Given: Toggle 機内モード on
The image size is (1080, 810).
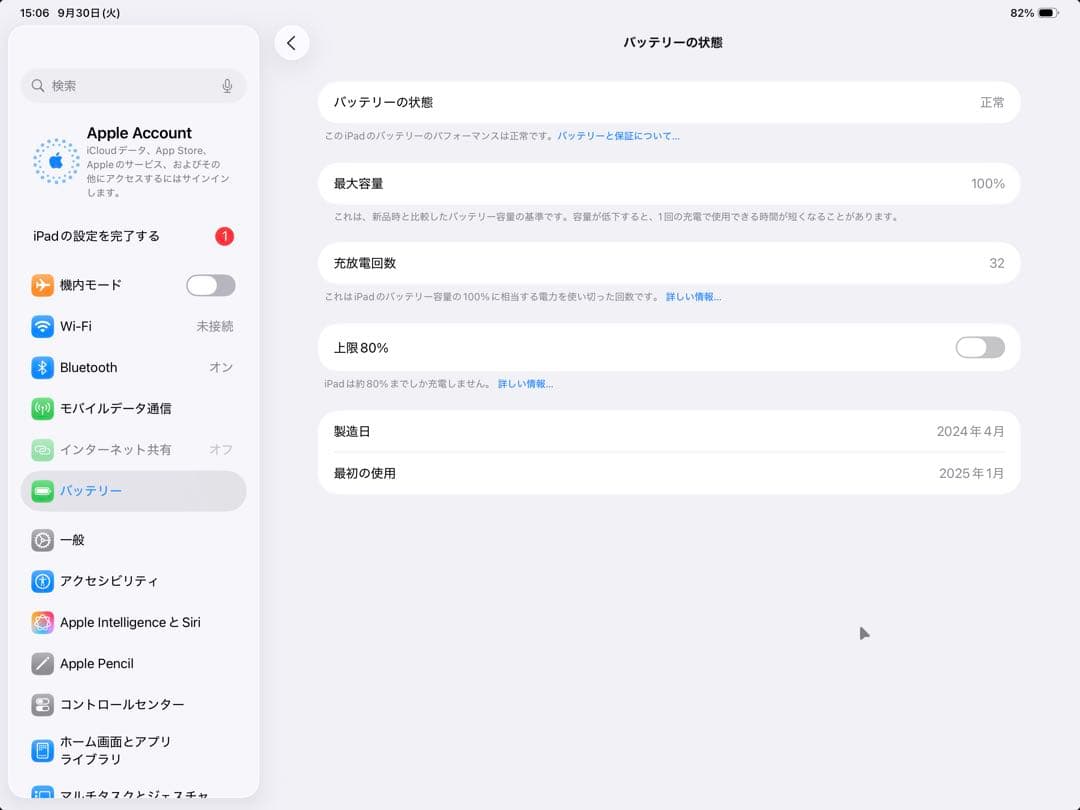Looking at the screenshot, I should point(210,286).
